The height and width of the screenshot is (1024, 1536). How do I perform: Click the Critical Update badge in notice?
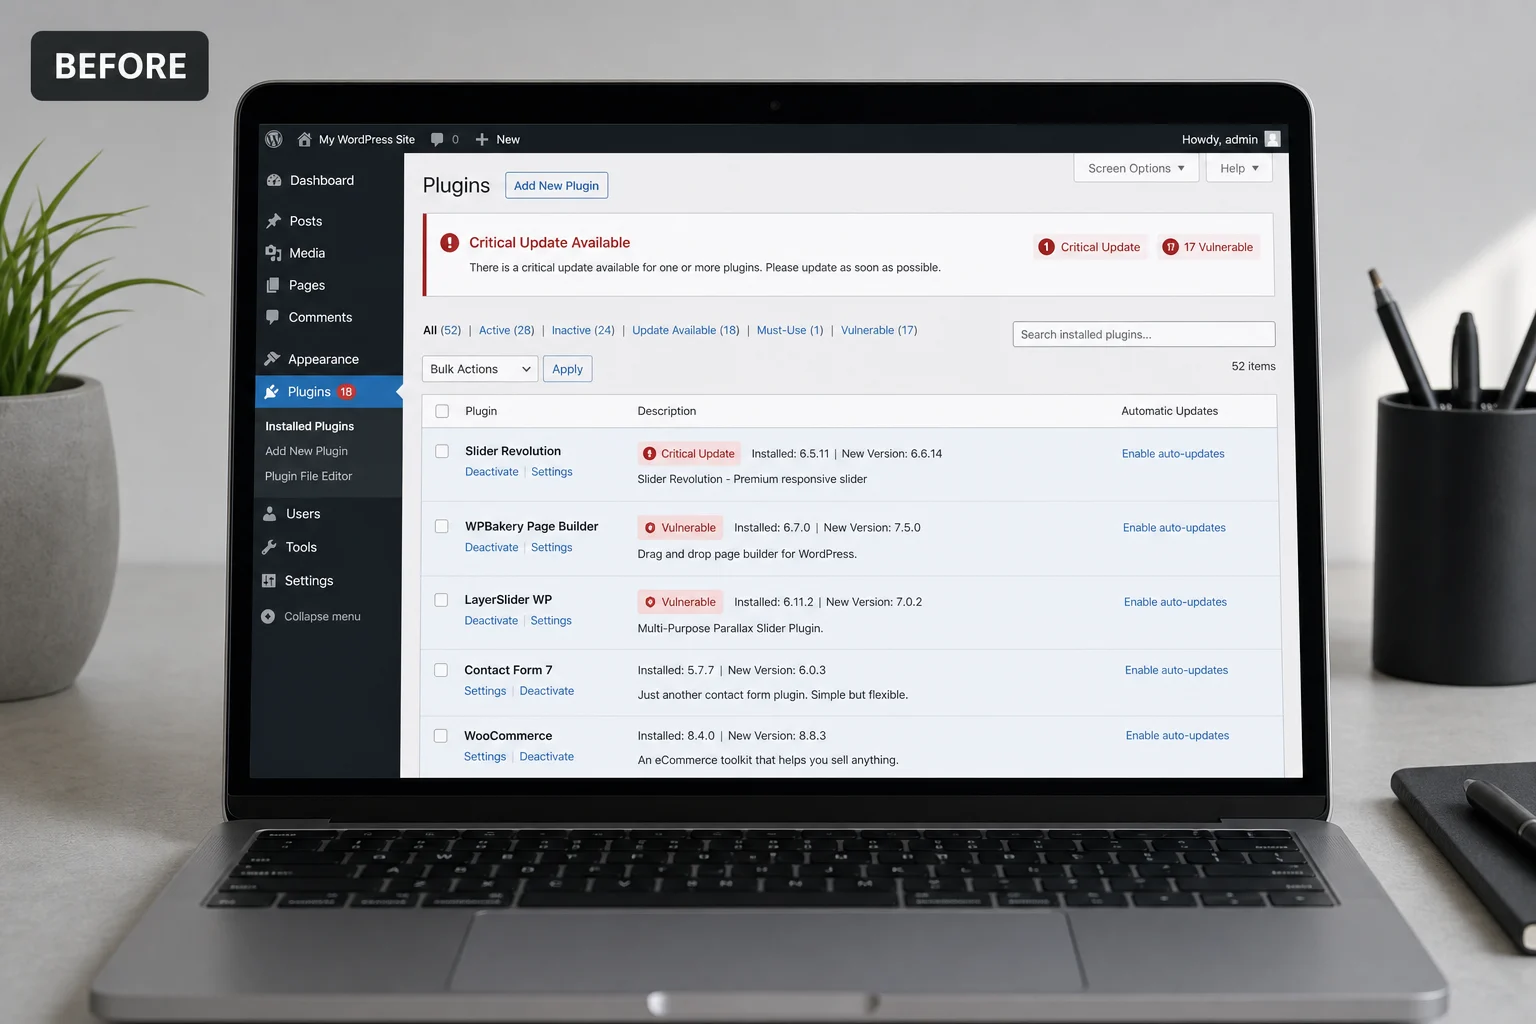click(1090, 247)
